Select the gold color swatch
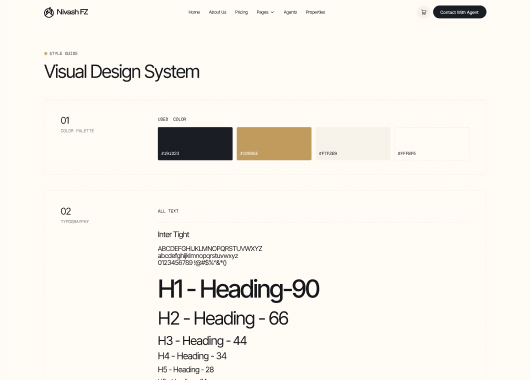Image resolution: width=531 pixels, height=380 pixels. pos(274,144)
